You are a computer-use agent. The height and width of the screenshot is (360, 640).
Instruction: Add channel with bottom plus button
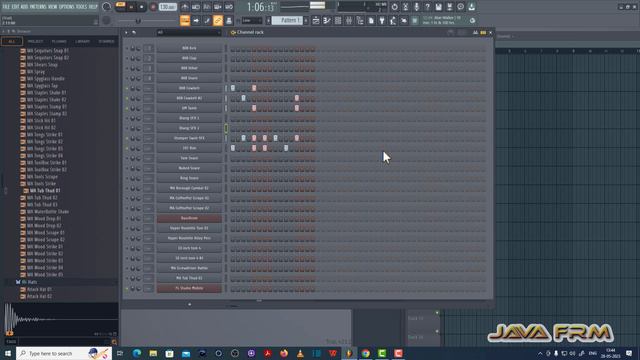[189, 304]
